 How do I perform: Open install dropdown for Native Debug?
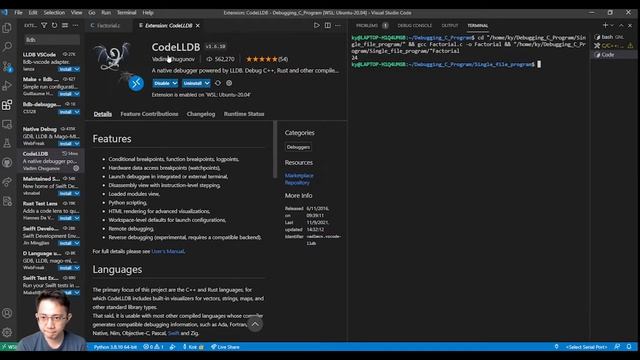pos(77,144)
